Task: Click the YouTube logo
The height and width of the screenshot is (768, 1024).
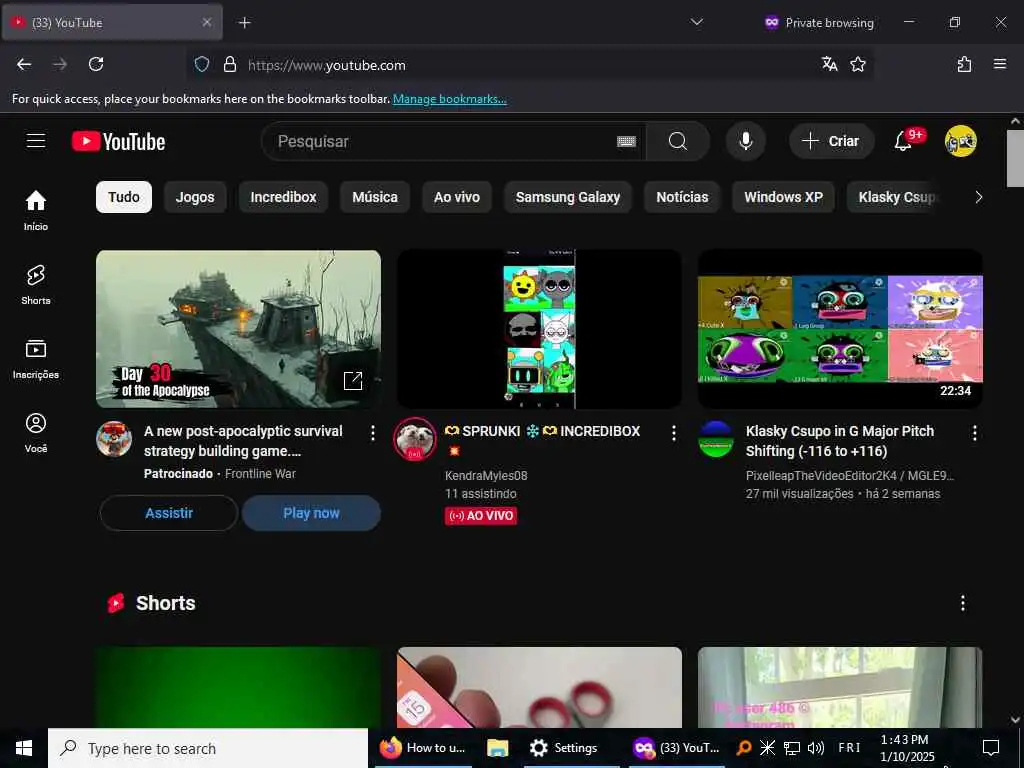Action: [118, 142]
